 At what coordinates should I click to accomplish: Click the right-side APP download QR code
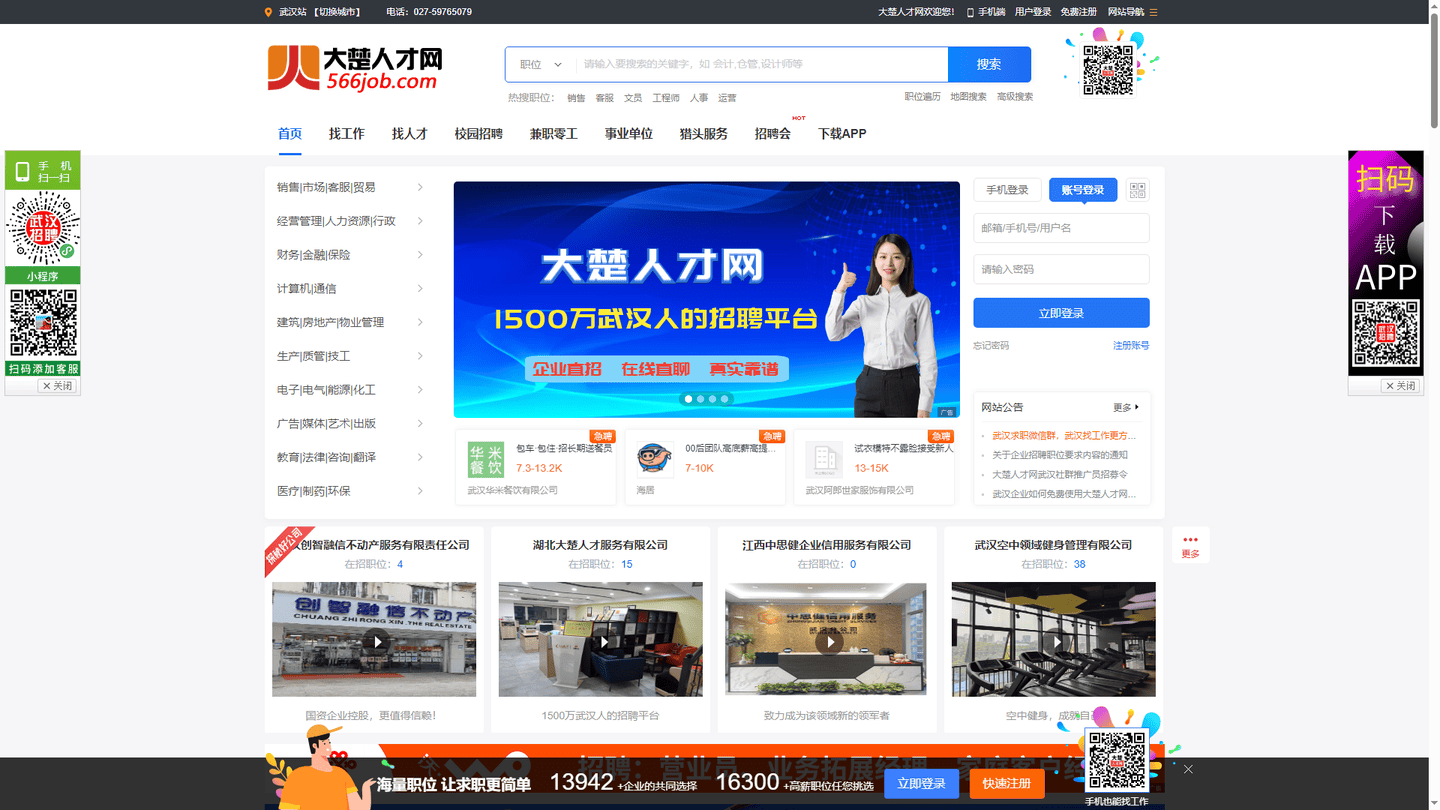[x=1386, y=334]
